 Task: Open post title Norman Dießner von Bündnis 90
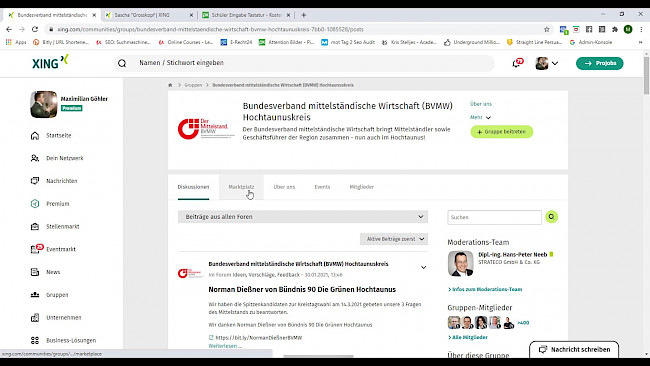302,289
